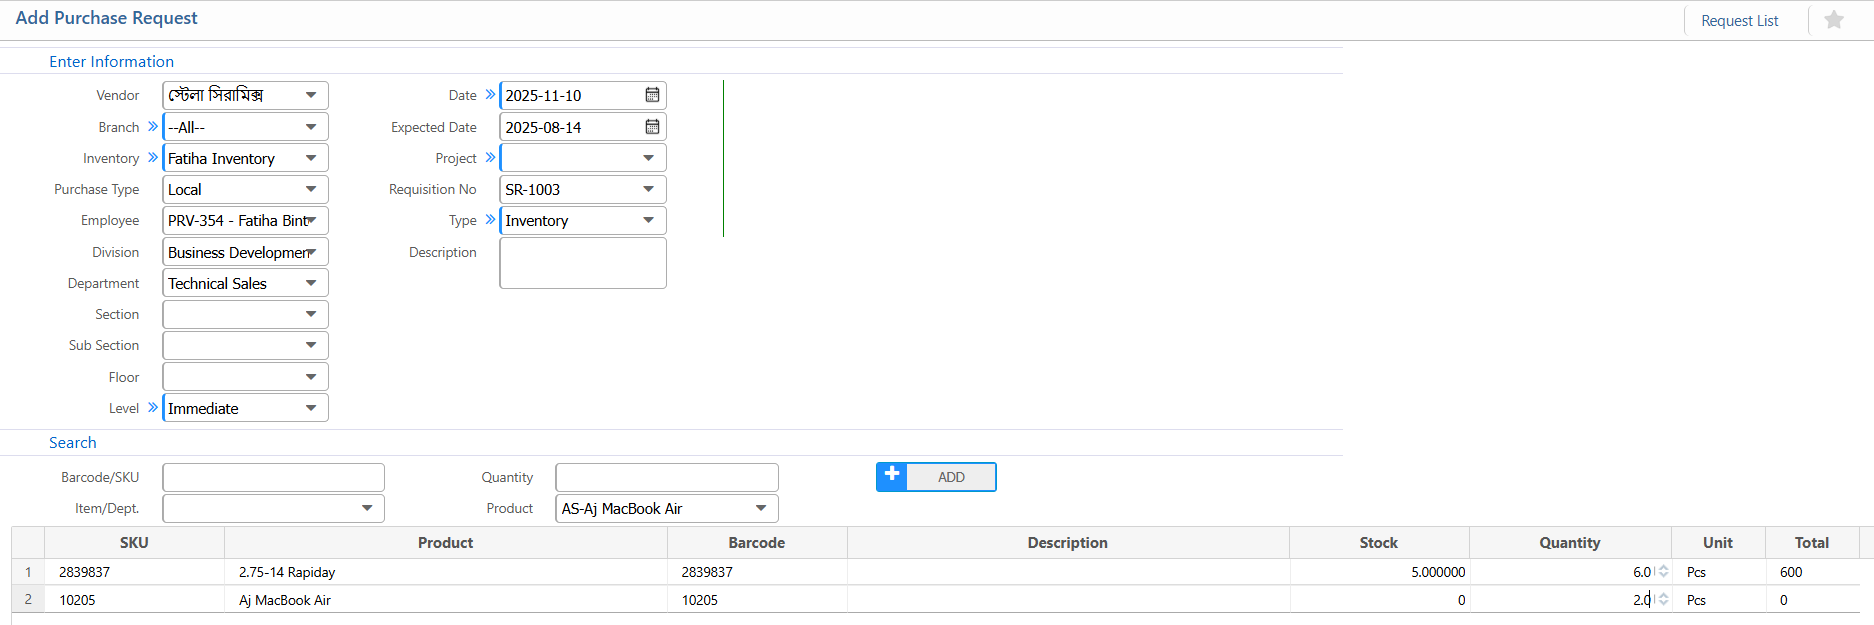Viewport: 1874px width, 625px height.
Task: Expand the Vendor dropdown
Action: coord(311,95)
